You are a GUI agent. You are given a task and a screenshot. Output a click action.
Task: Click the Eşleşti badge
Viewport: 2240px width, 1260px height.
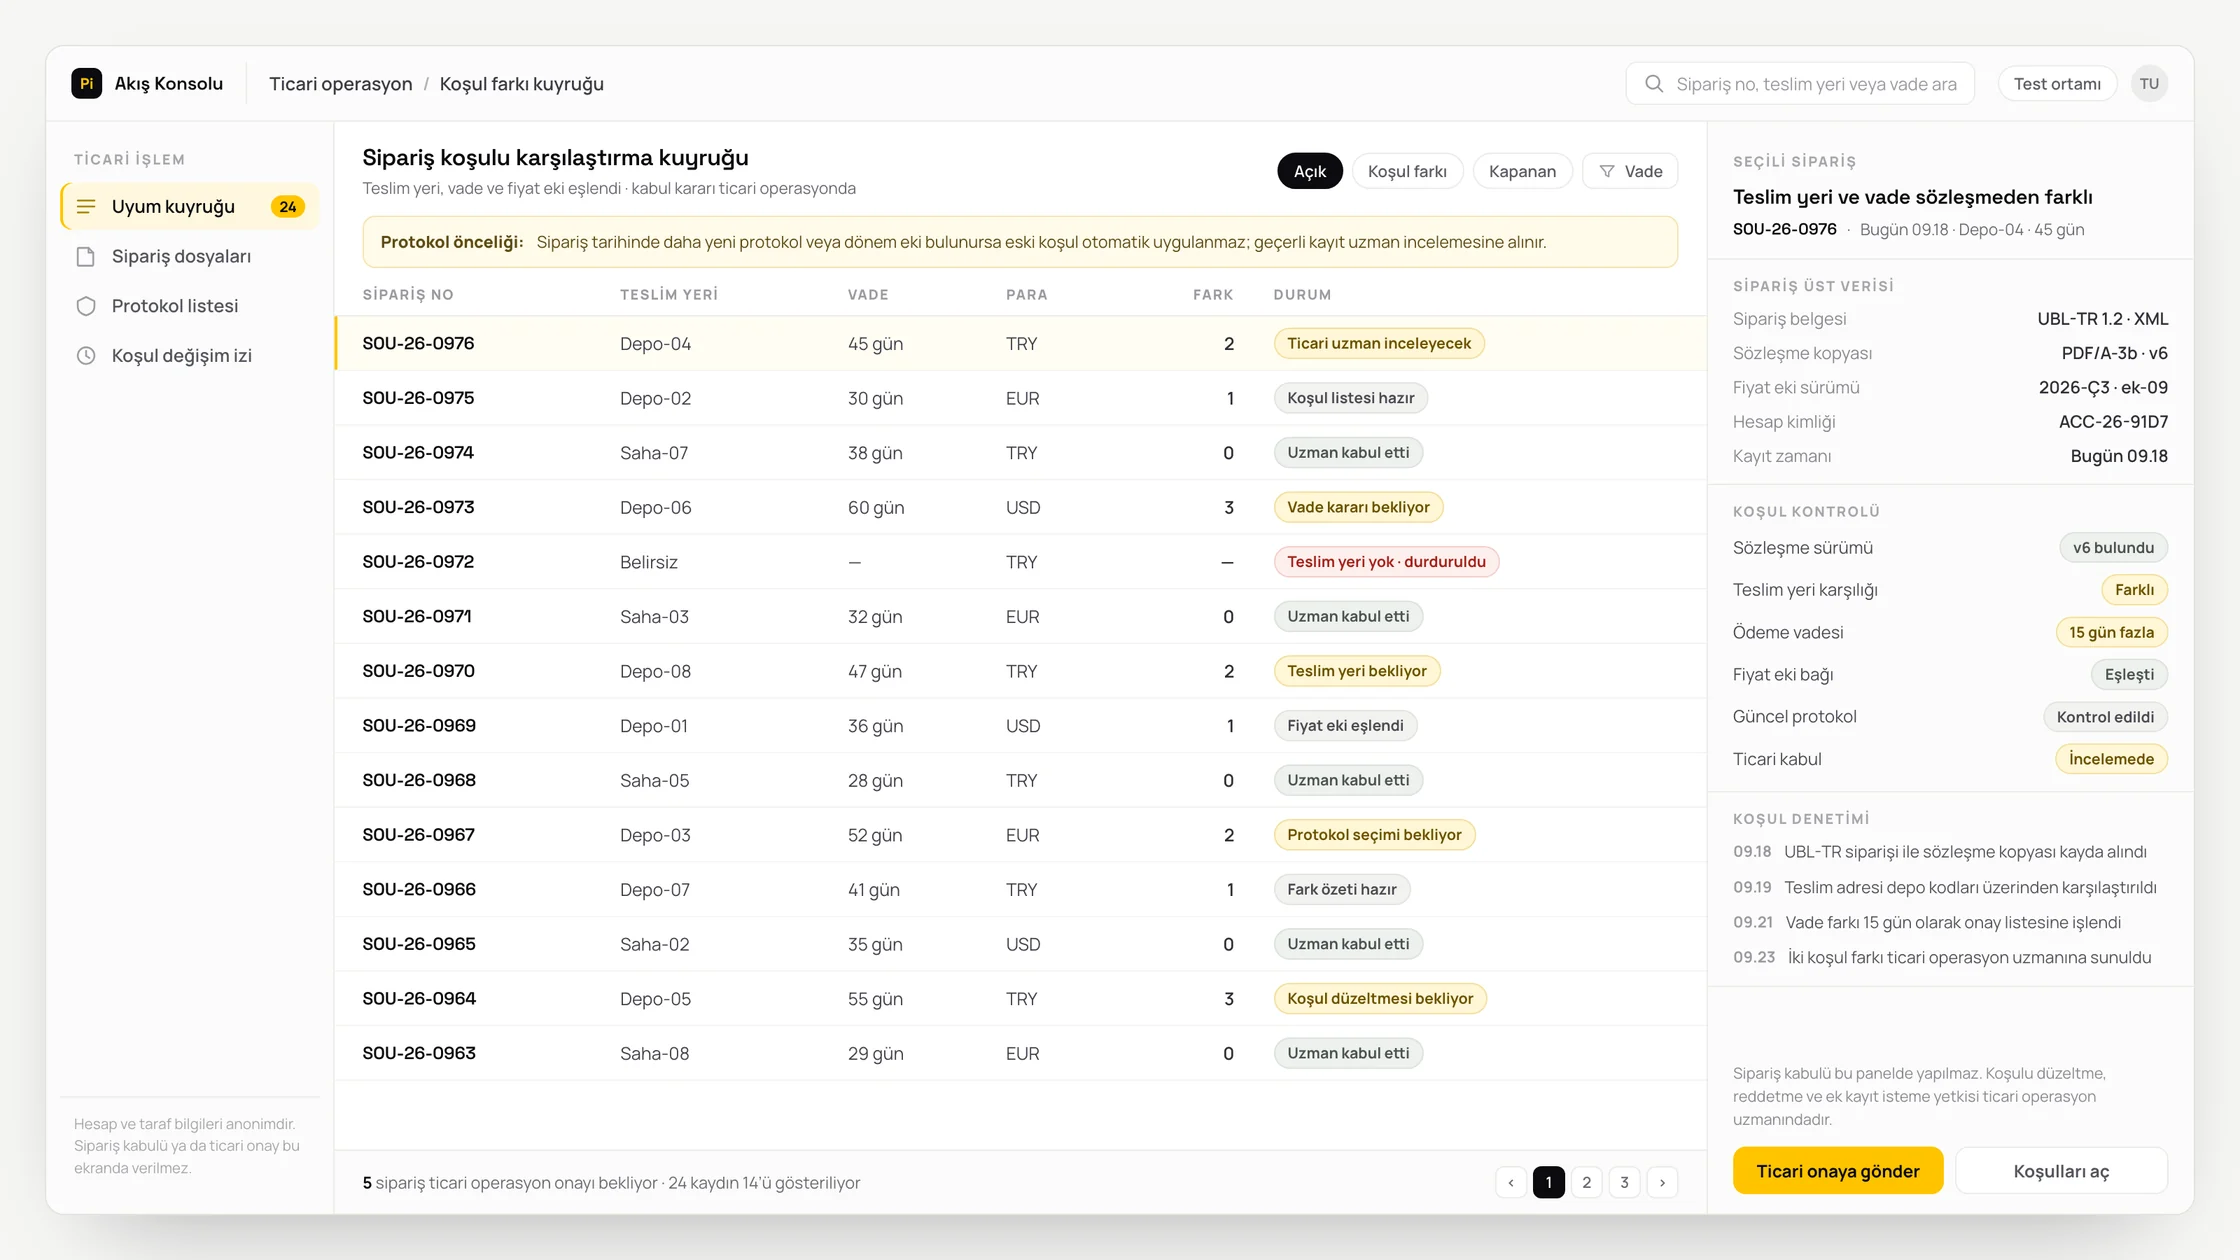tap(2129, 674)
